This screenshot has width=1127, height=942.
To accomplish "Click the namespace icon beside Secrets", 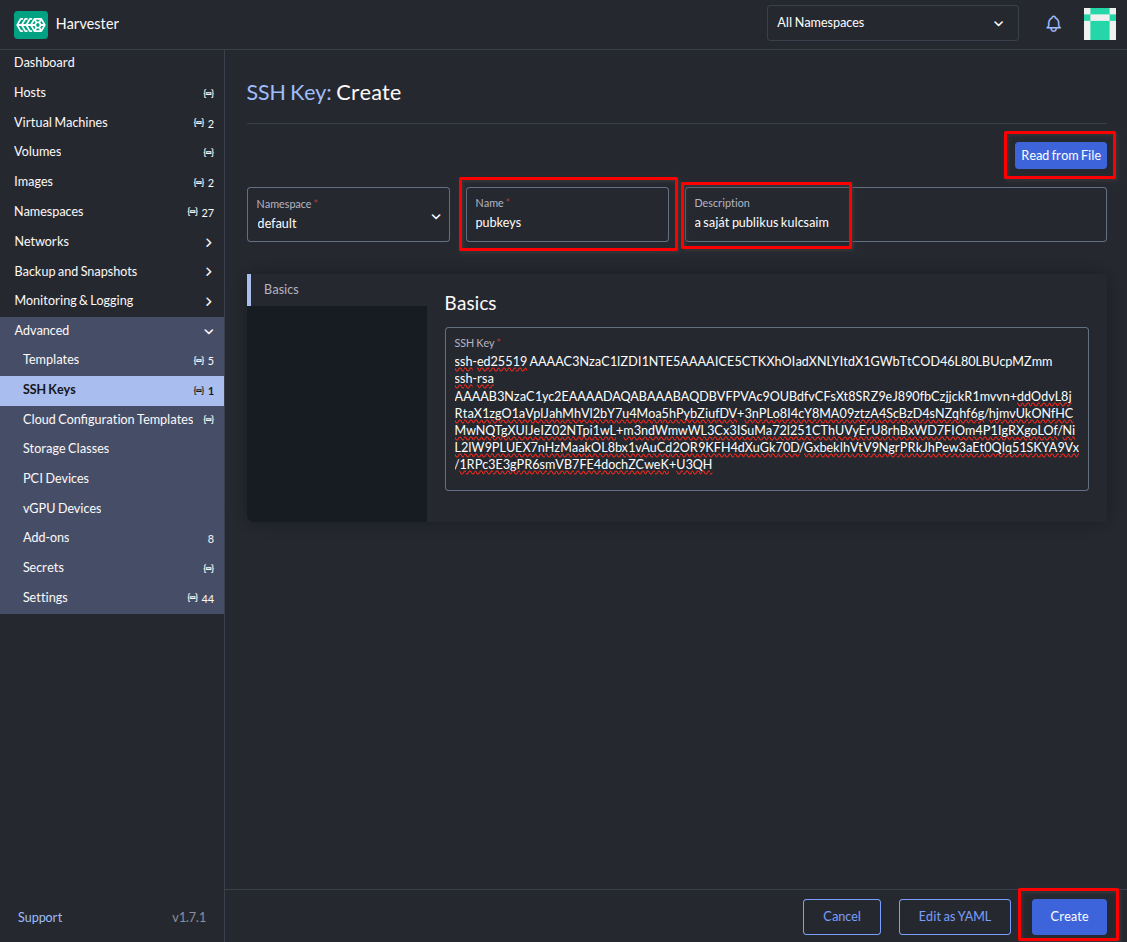I will click(x=208, y=568).
